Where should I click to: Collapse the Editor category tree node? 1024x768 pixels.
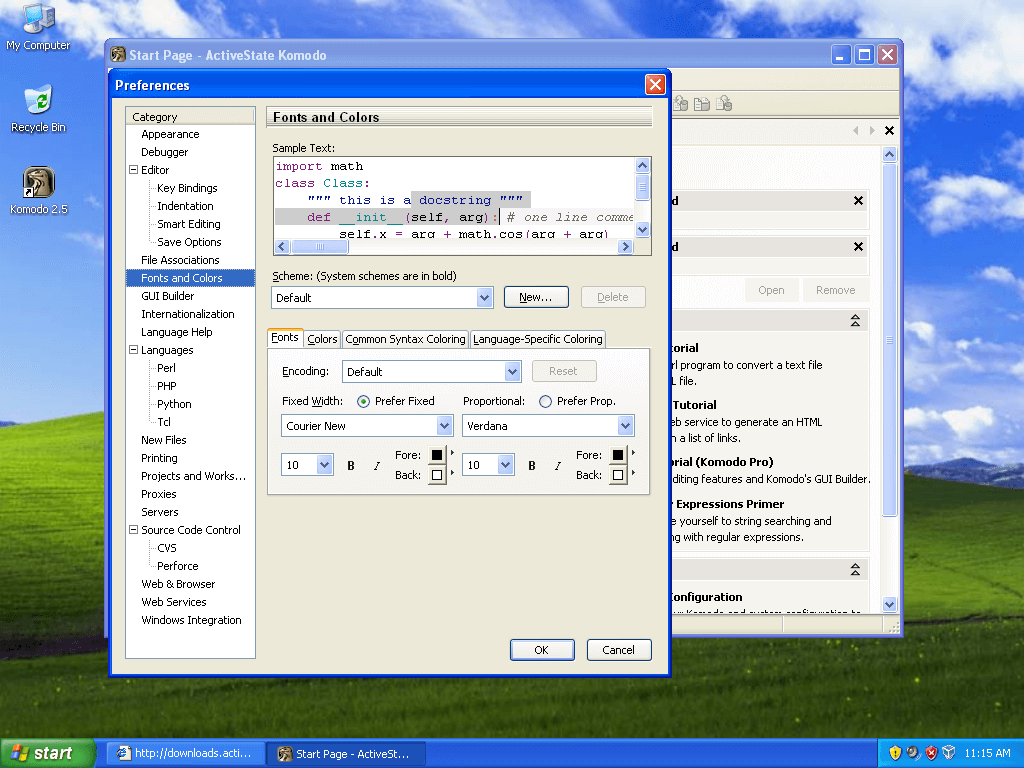point(133,170)
